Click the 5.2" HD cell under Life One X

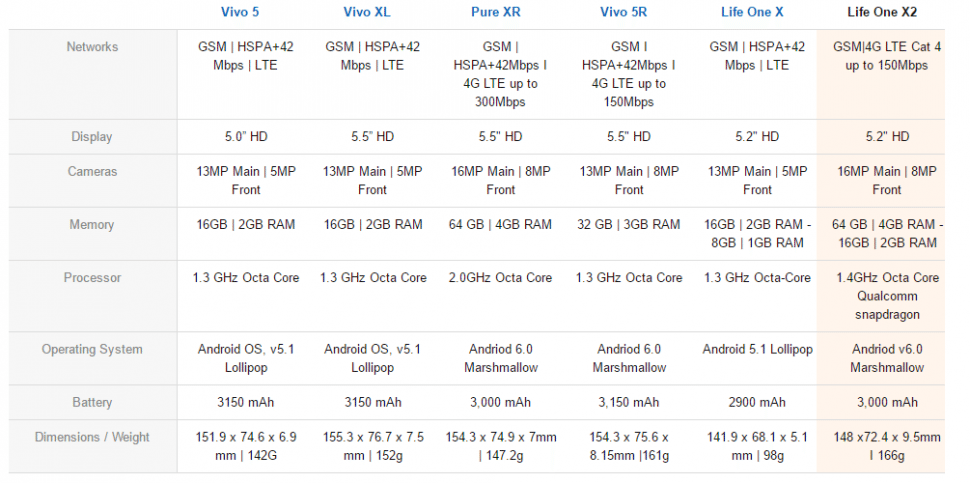[x=757, y=137]
